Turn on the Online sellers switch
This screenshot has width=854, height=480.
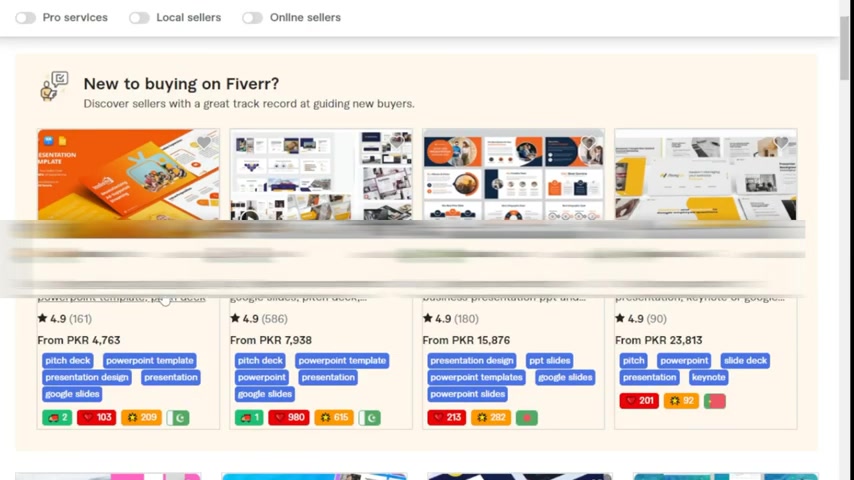coord(252,18)
